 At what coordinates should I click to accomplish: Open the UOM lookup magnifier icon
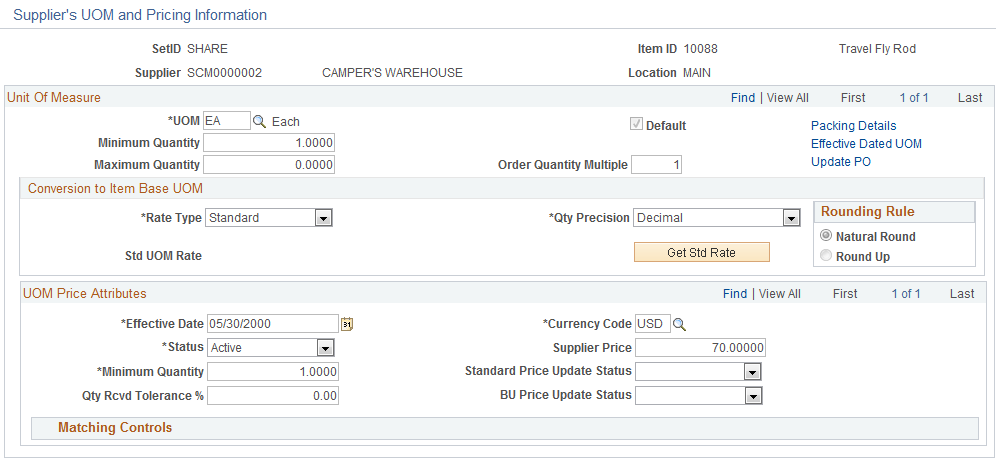pyautogui.click(x=259, y=121)
